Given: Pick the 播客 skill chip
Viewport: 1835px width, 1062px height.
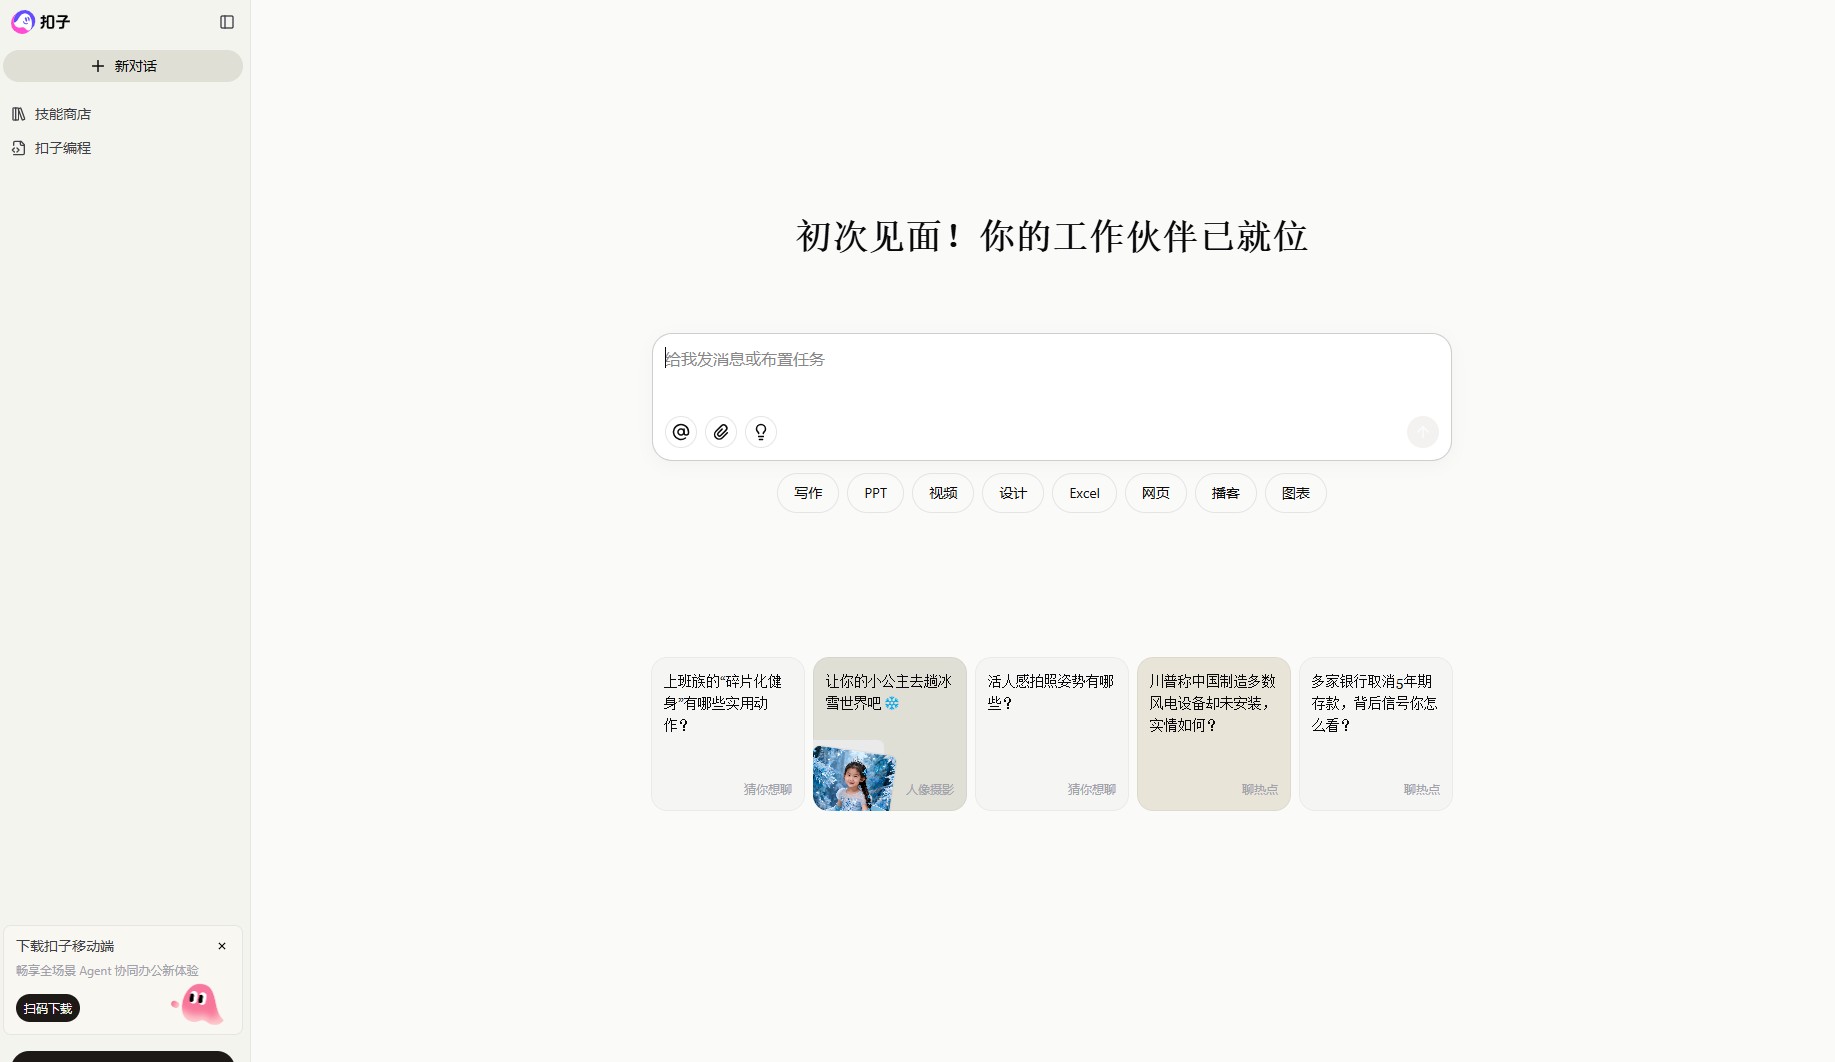Looking at the screenshot, I should click(1225, 493).
